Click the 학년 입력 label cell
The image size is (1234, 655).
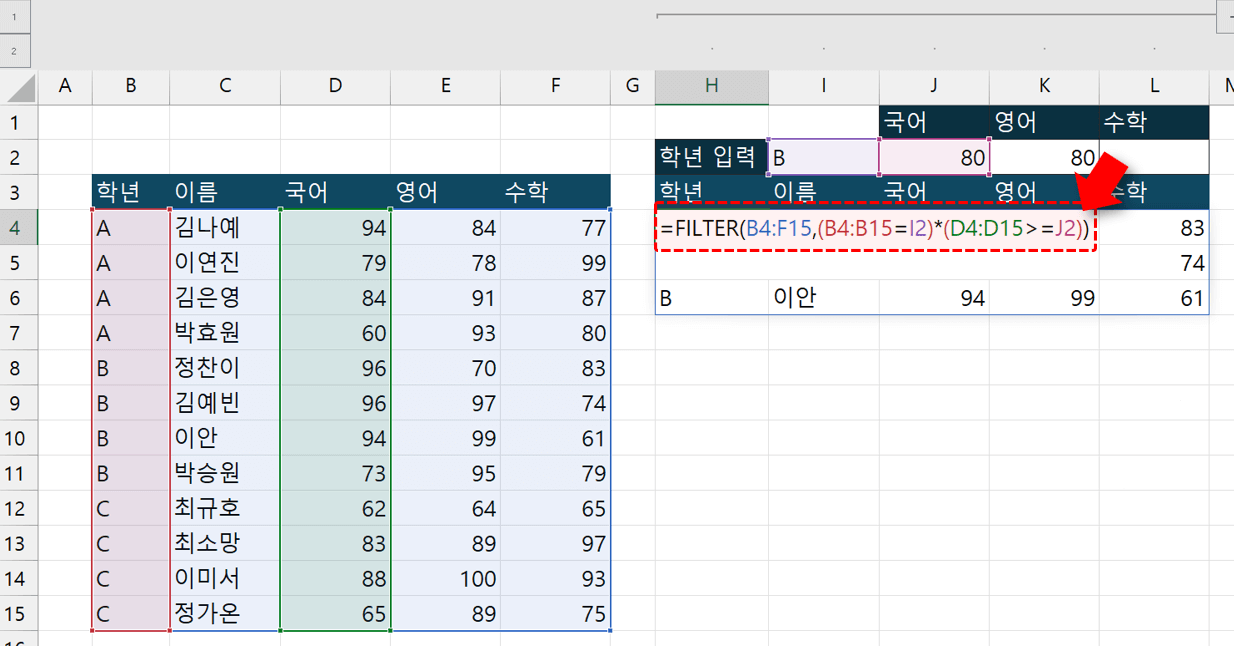point(711,157)
